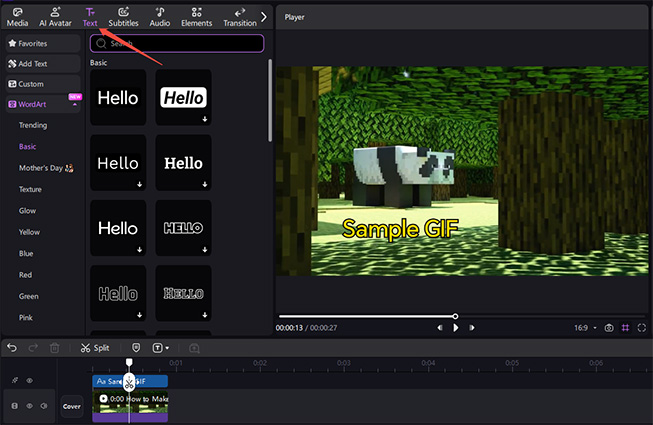Click the add-frame icon in timeline toolbar
The height and width of the screenshot is (425, 653).
coord(194,348)
